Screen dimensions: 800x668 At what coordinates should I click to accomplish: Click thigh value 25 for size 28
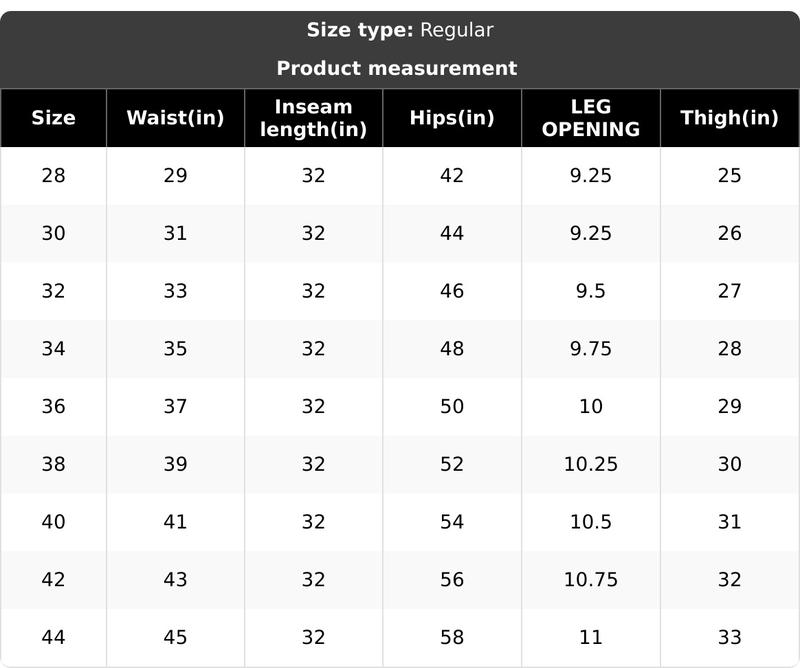729,175
